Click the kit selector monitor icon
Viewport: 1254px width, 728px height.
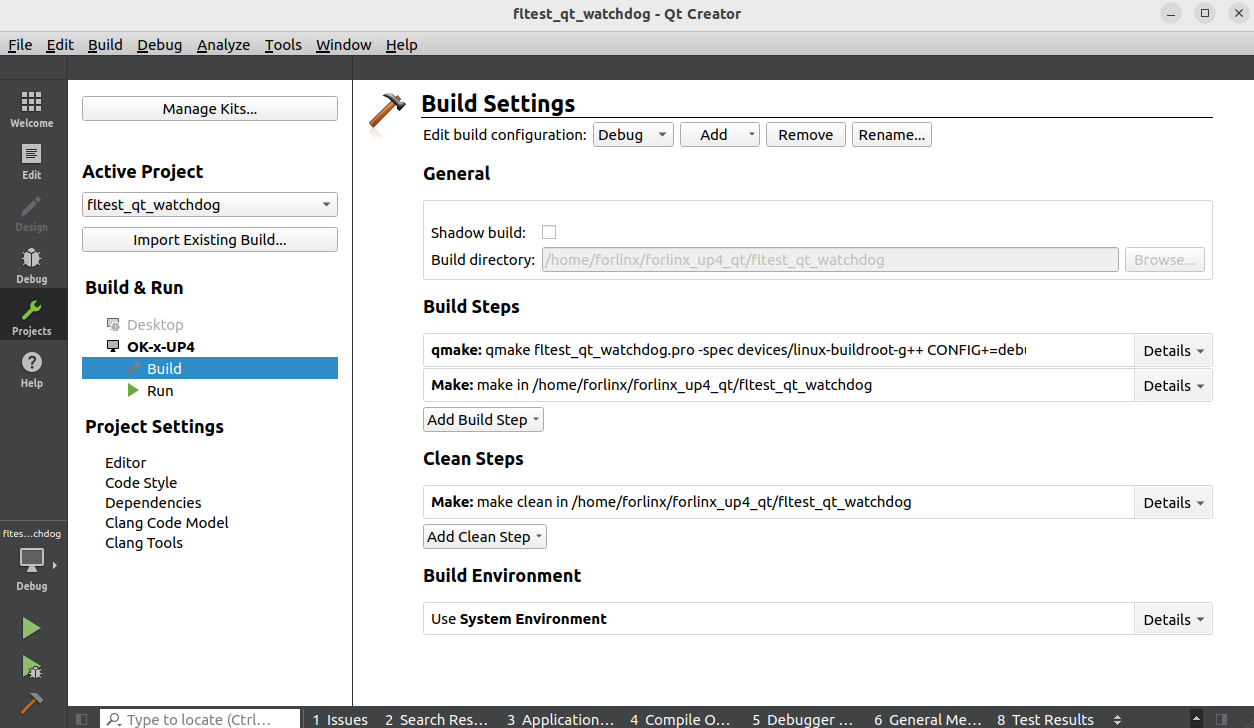(x=32, y=560)
